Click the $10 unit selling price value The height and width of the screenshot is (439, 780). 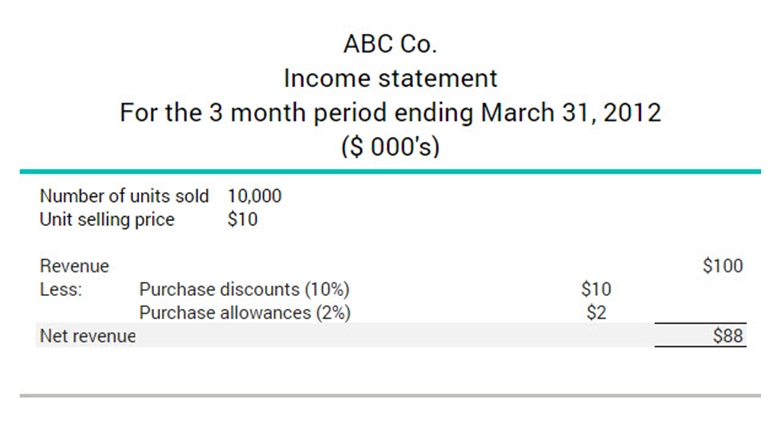point(242,219)
